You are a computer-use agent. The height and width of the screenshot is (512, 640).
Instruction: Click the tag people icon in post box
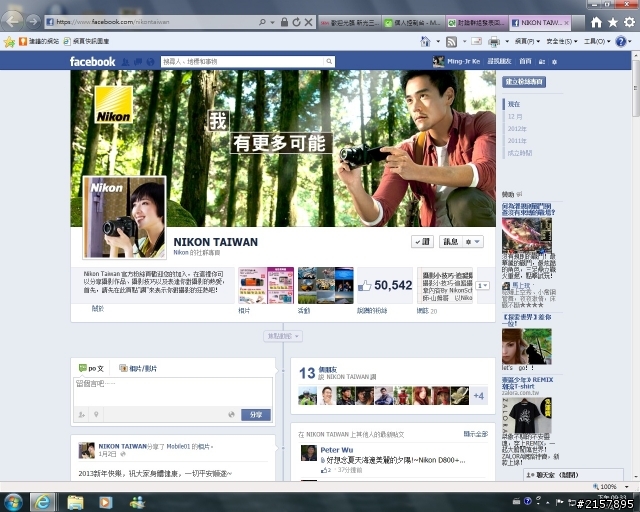(x=82, y=414)
